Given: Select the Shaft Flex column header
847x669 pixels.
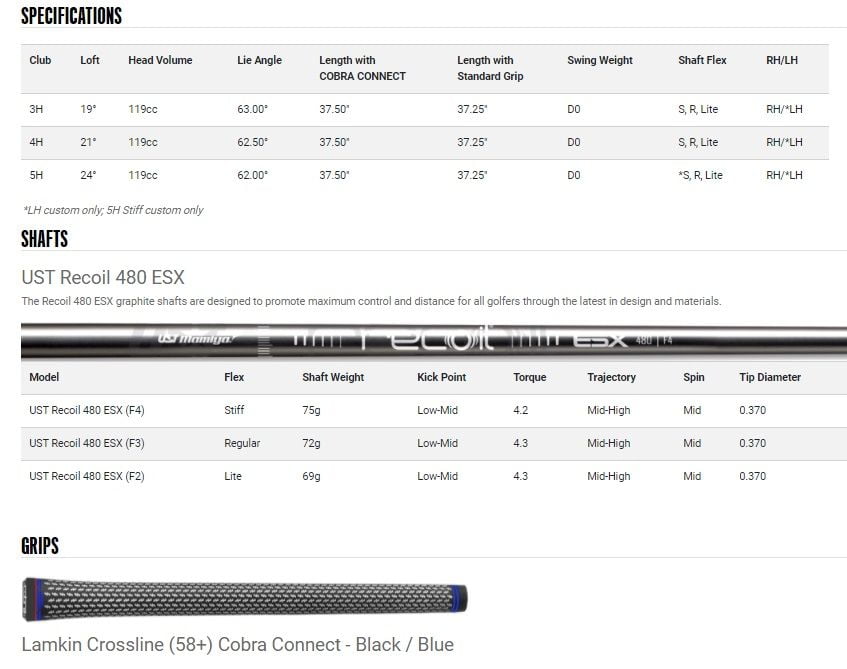Looking at the screenshot, I should click(702, 60).
